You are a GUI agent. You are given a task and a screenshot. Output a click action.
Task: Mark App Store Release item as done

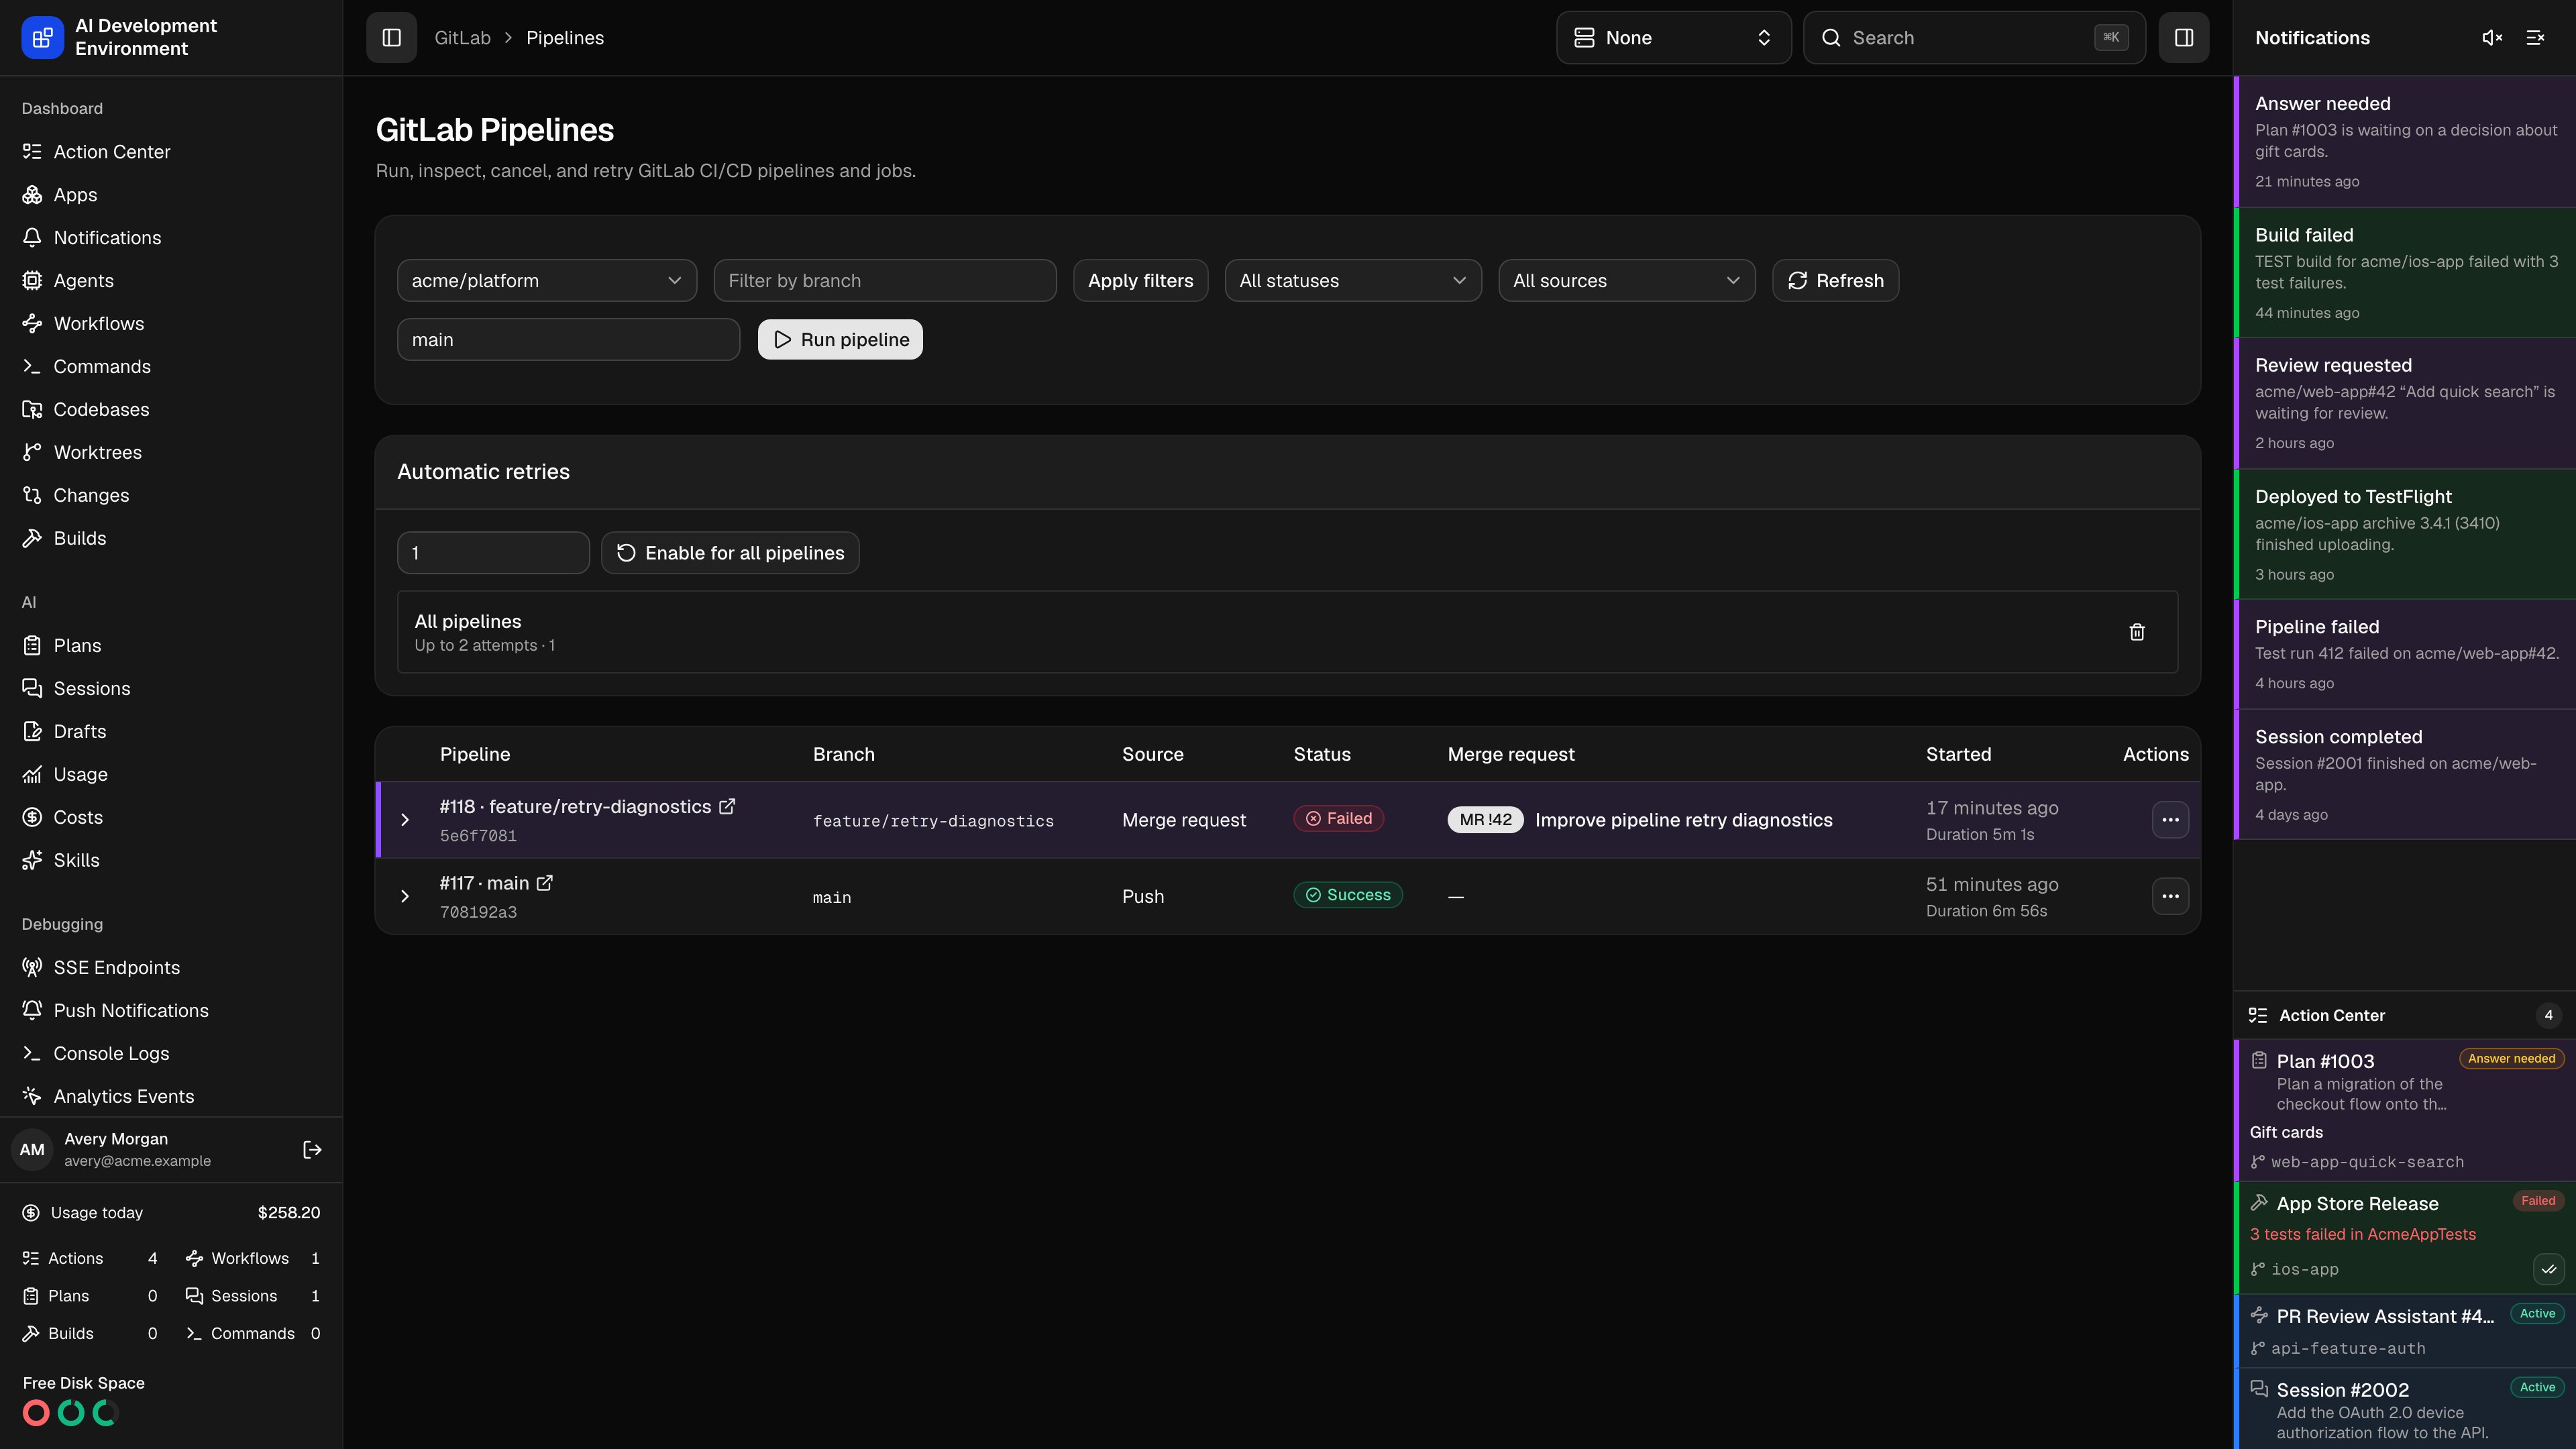2548,1269
